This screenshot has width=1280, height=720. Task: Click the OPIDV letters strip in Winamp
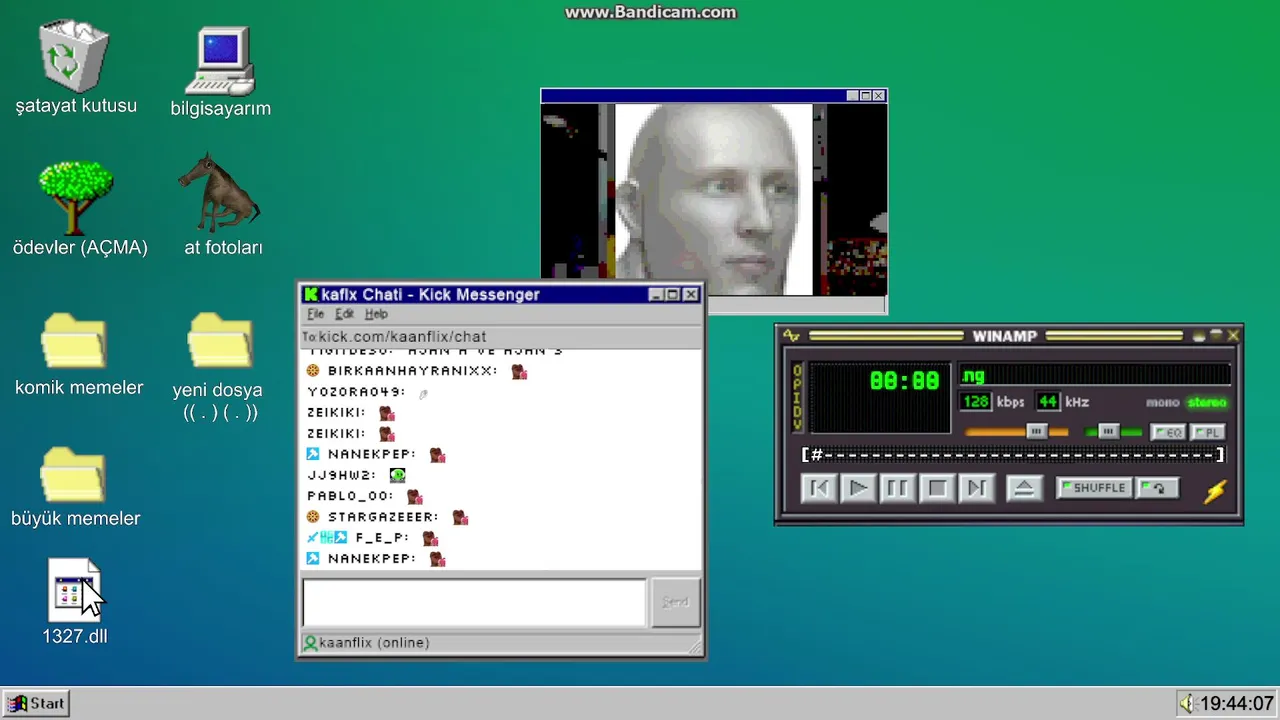click(x=797, y=398)
